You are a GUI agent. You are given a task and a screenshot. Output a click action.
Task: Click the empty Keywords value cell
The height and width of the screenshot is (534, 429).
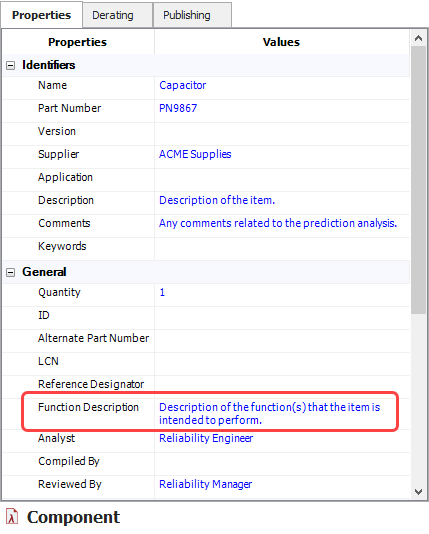click(x=282, y=246)
